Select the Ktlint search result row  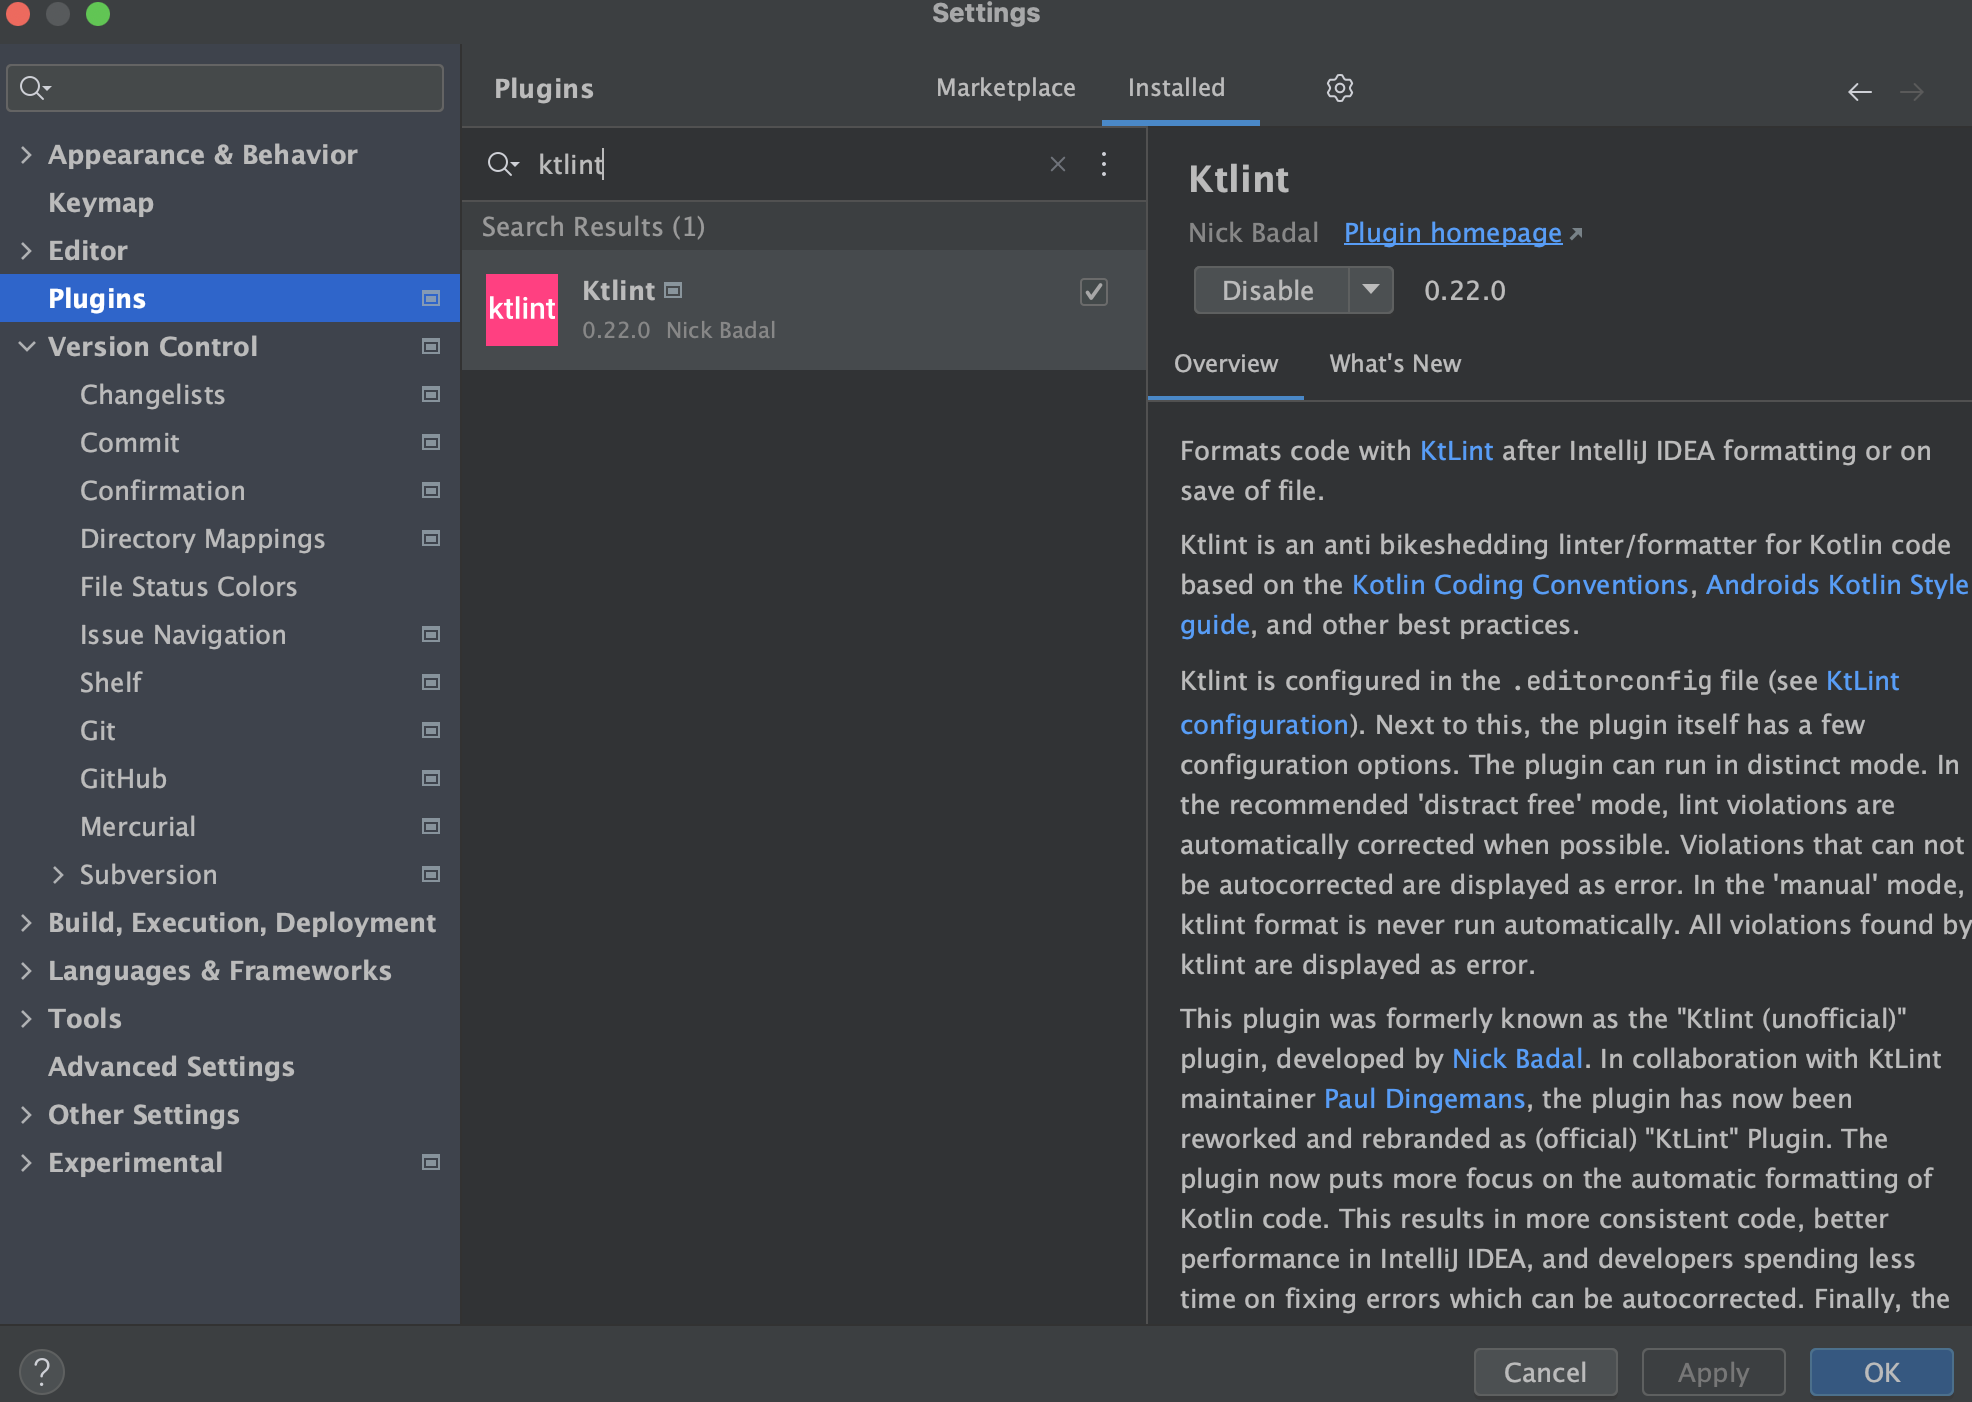coord(804,310)
